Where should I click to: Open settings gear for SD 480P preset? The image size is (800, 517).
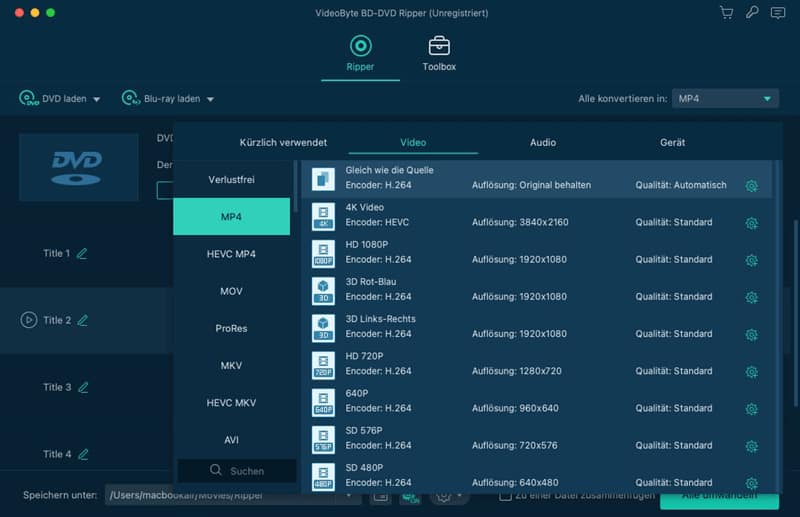pyautogui.click(x=751, y=483)
